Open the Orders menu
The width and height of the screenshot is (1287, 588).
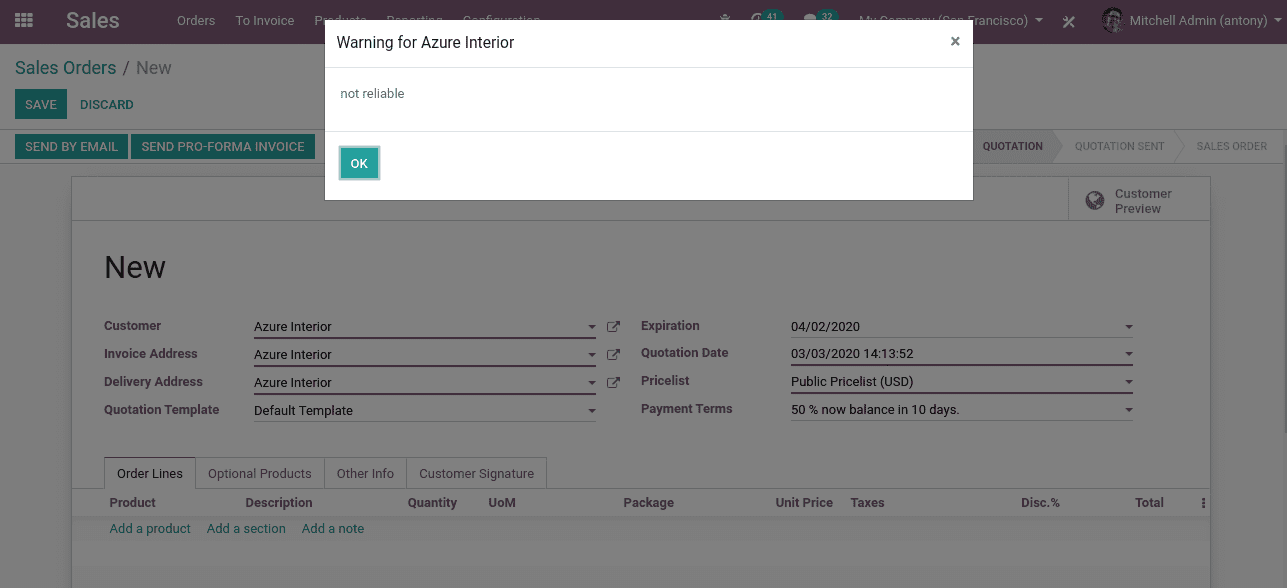[x=196, y=20]
